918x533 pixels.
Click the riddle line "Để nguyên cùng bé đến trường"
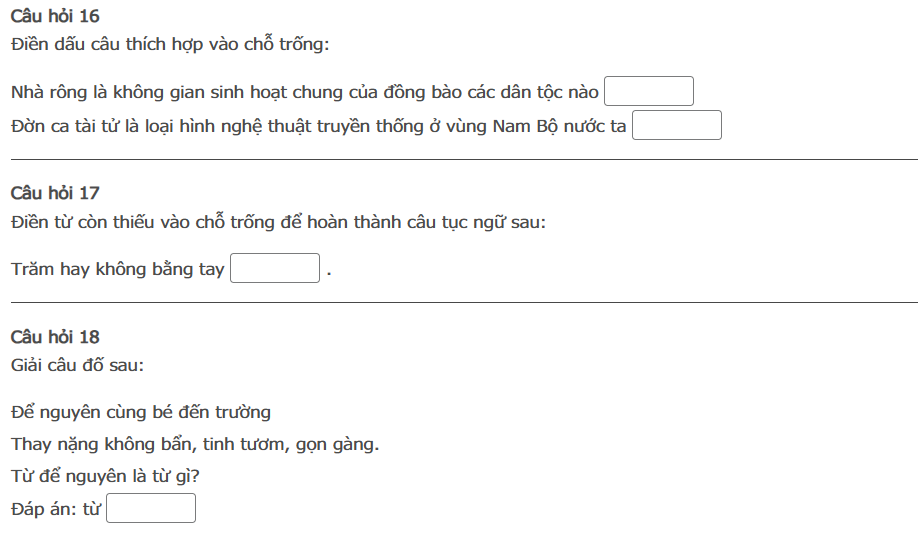pyautogui.click(x=141, y=412)
